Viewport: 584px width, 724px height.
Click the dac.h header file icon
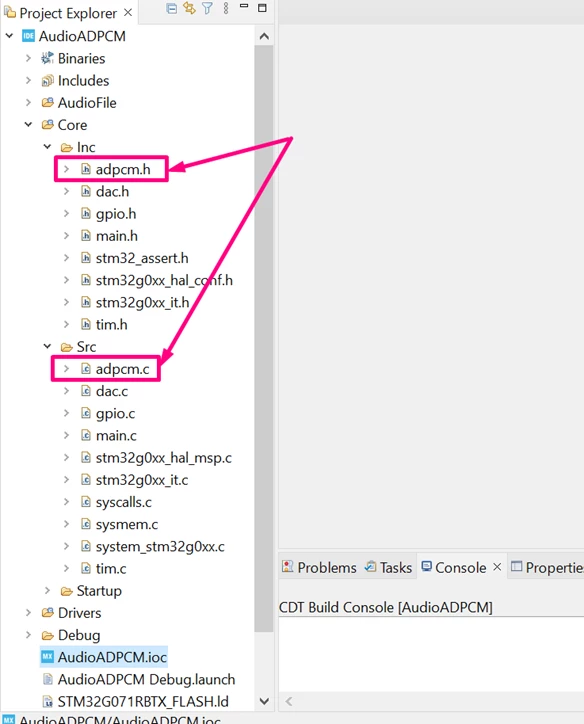click(x=86, y=191)
